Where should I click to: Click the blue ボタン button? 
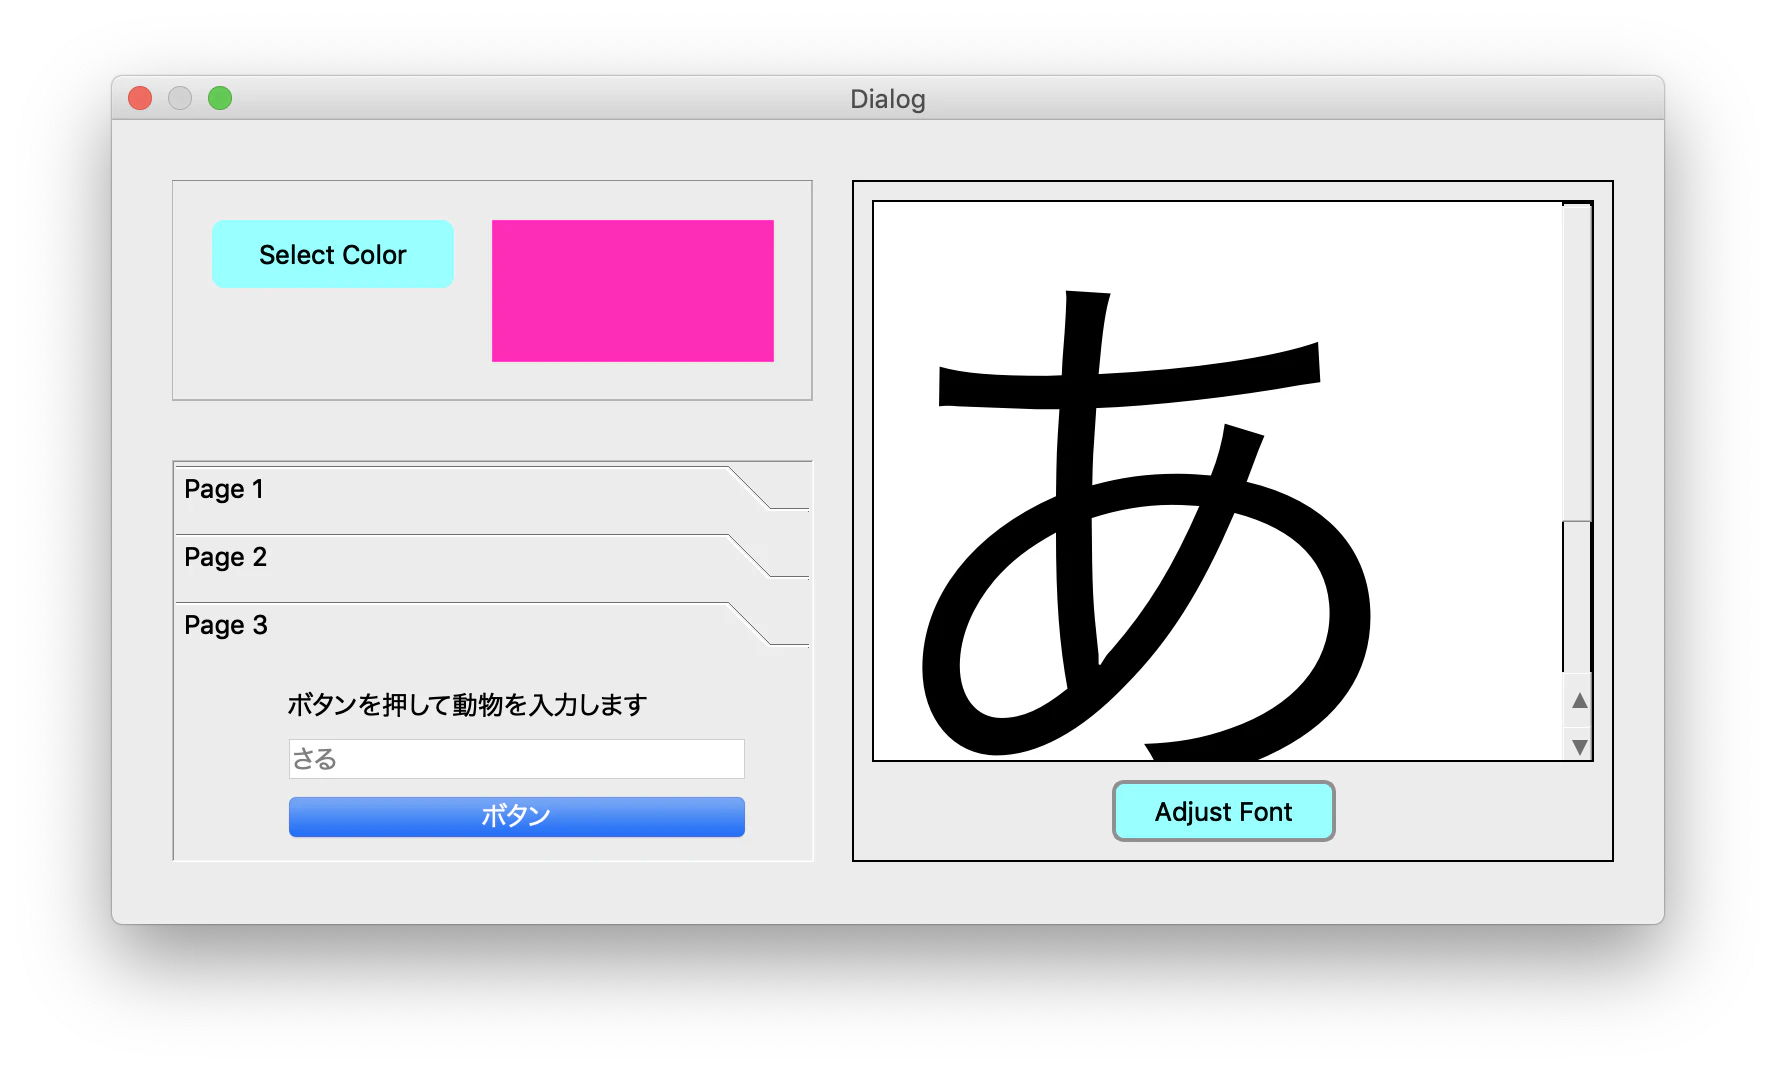point(516,816)
